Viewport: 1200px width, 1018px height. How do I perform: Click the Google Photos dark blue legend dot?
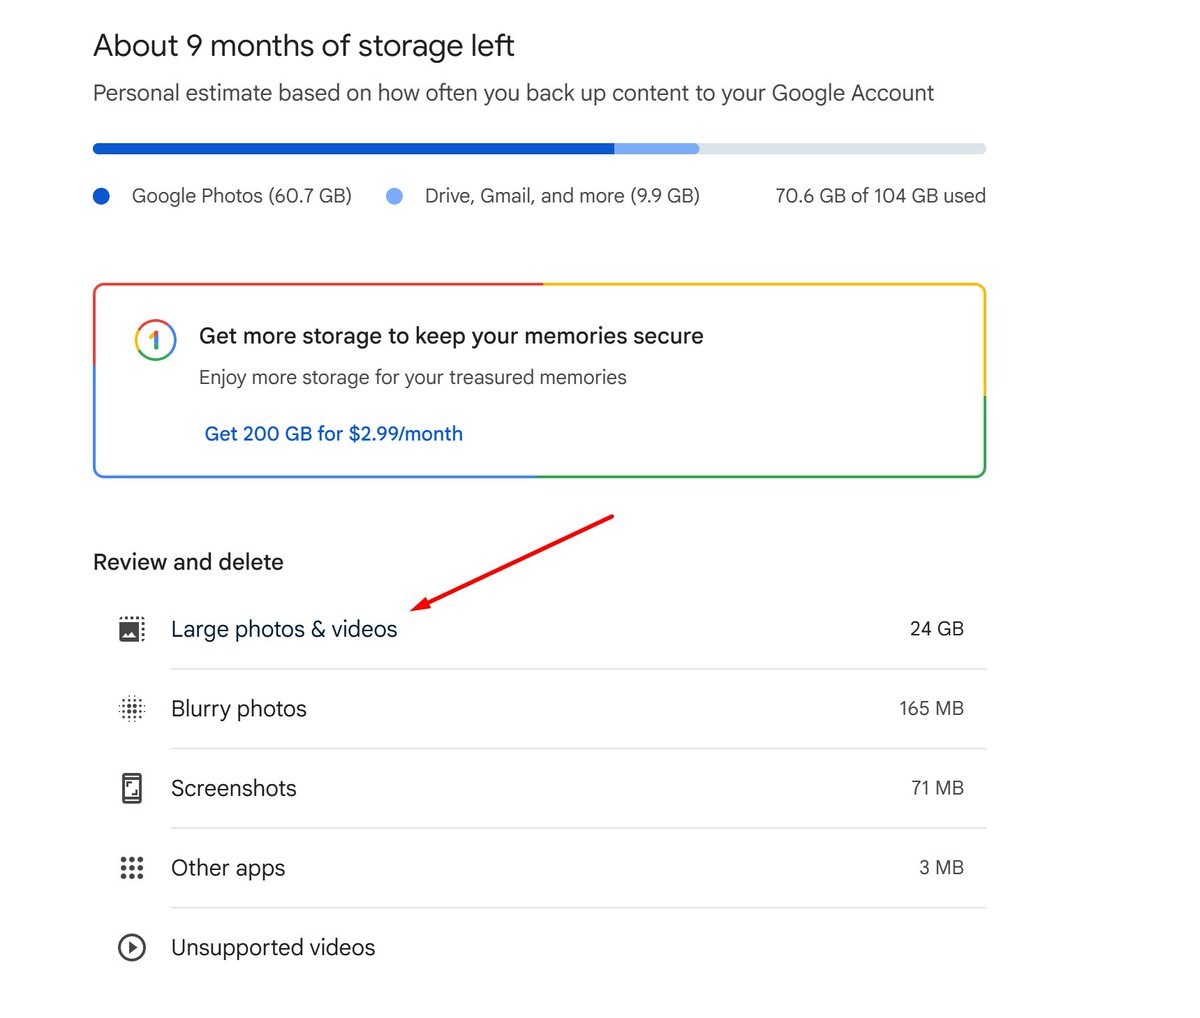tap(101, 196)
